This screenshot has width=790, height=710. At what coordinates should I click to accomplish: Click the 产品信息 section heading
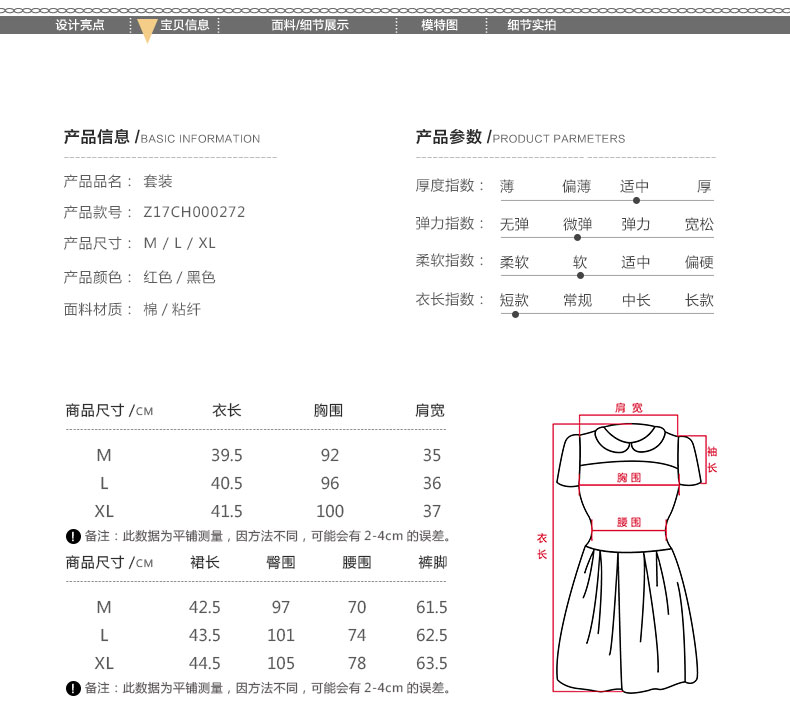coord(97,137)
